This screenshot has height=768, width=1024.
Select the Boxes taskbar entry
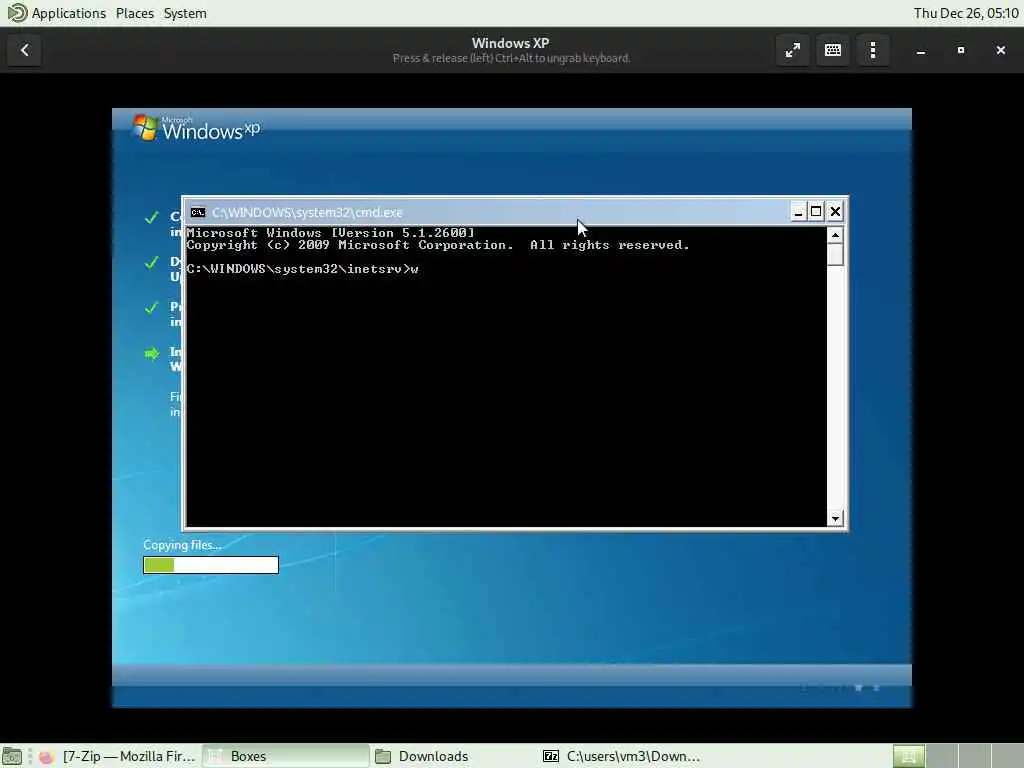point(285,756)
